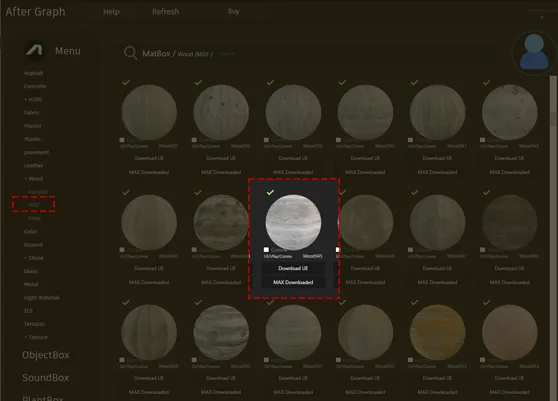The width and height of the screenshot is (558, 401).
Task: Open the user profile avatar
Action: pos(534,53)
